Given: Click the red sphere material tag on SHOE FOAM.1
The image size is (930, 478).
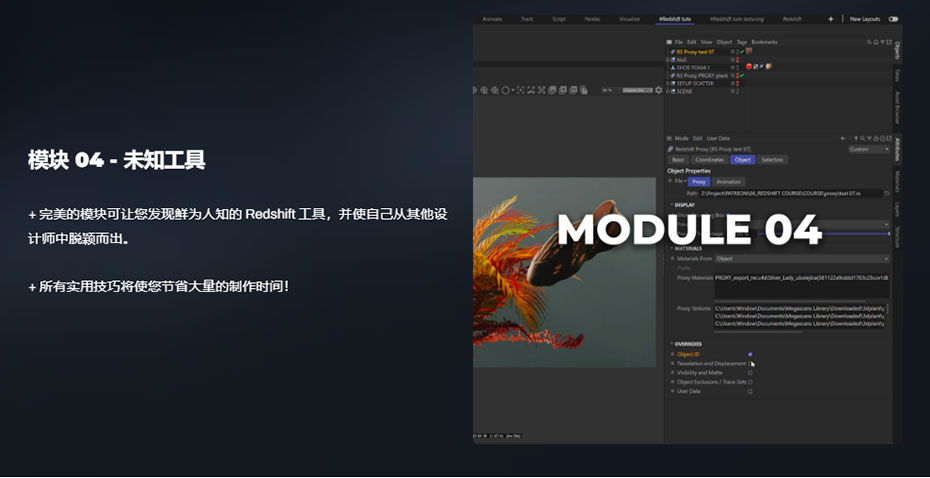Looking at the screenshot, I should tap(749, 67).
